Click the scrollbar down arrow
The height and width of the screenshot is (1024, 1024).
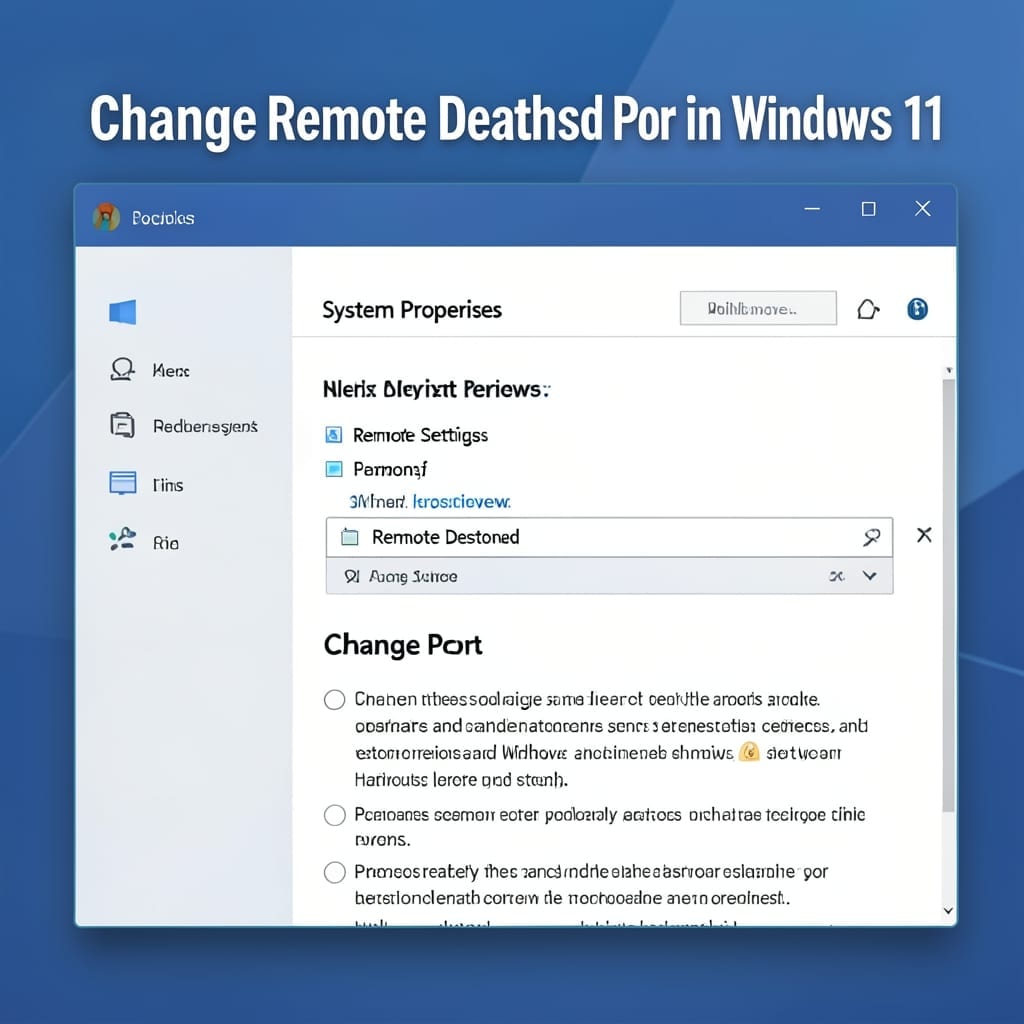tap(948, 910)
